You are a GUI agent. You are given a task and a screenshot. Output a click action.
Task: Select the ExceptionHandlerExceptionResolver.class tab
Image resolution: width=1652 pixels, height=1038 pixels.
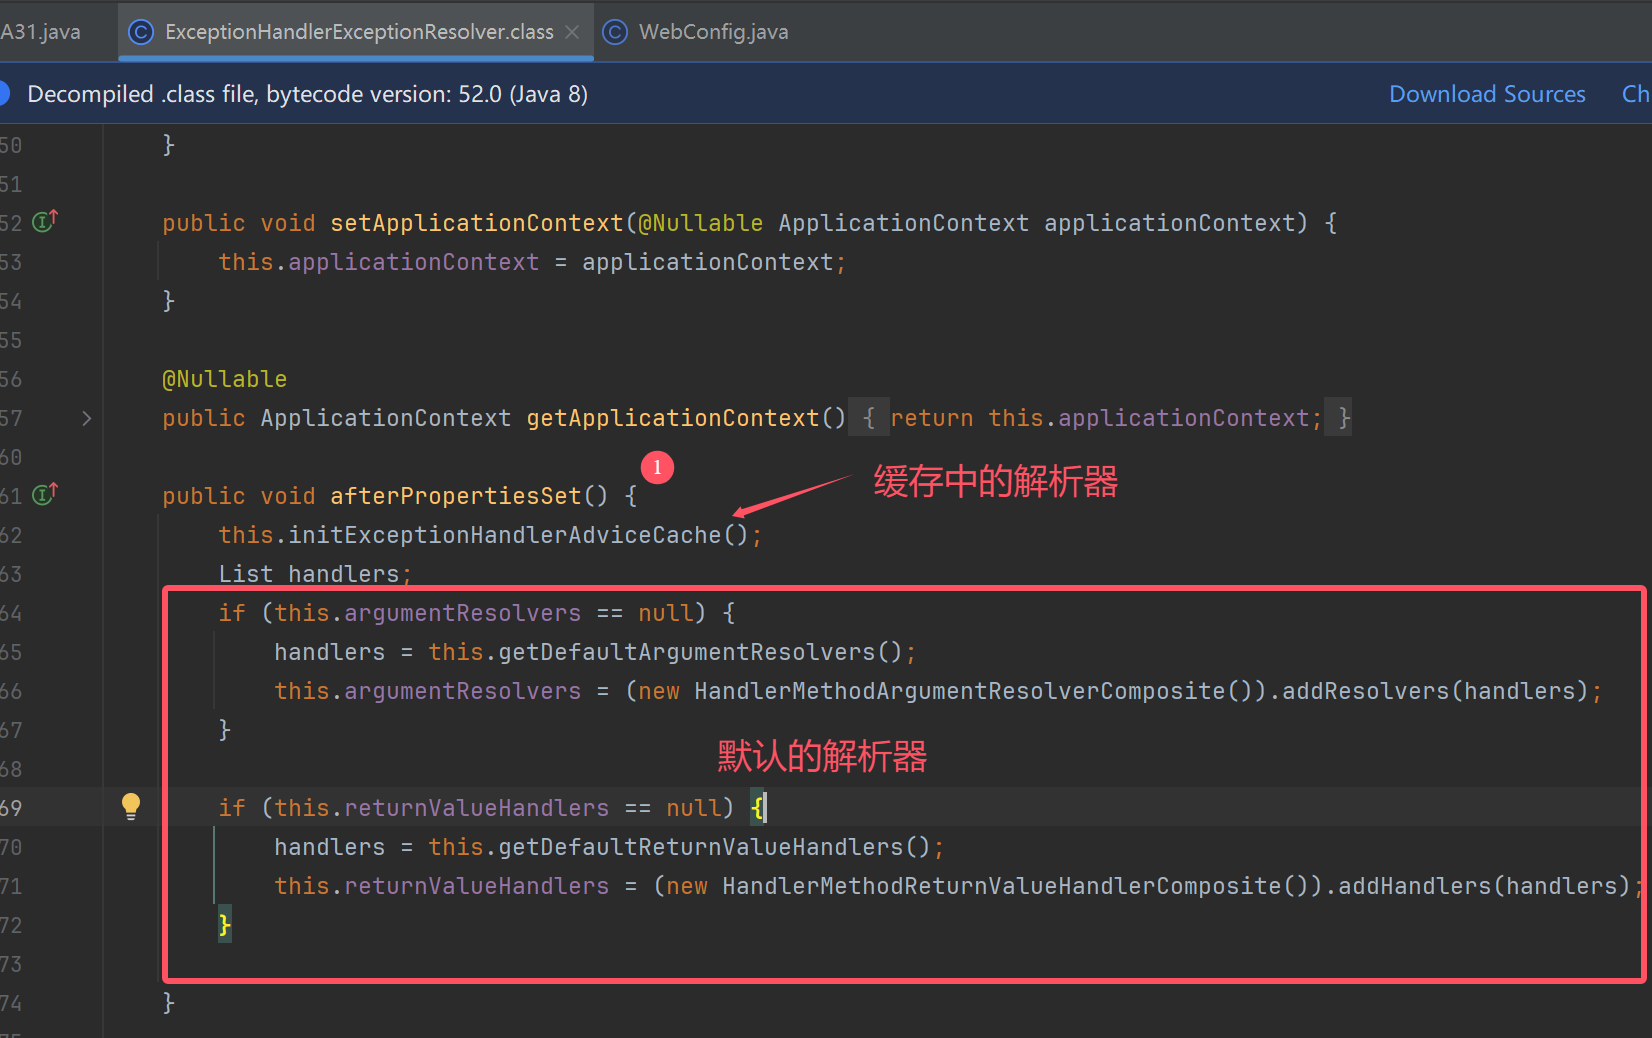pyautogui.click(x=358, y=32)
